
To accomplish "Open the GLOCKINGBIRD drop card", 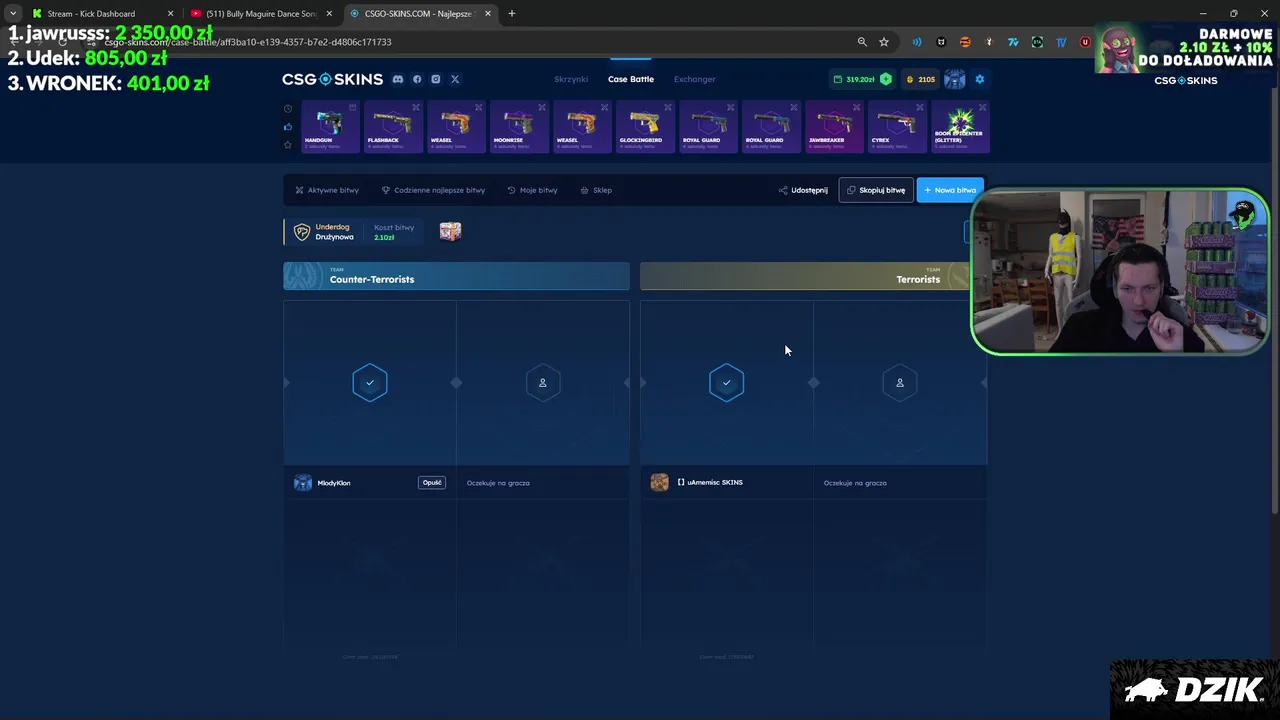I will 645,127.
